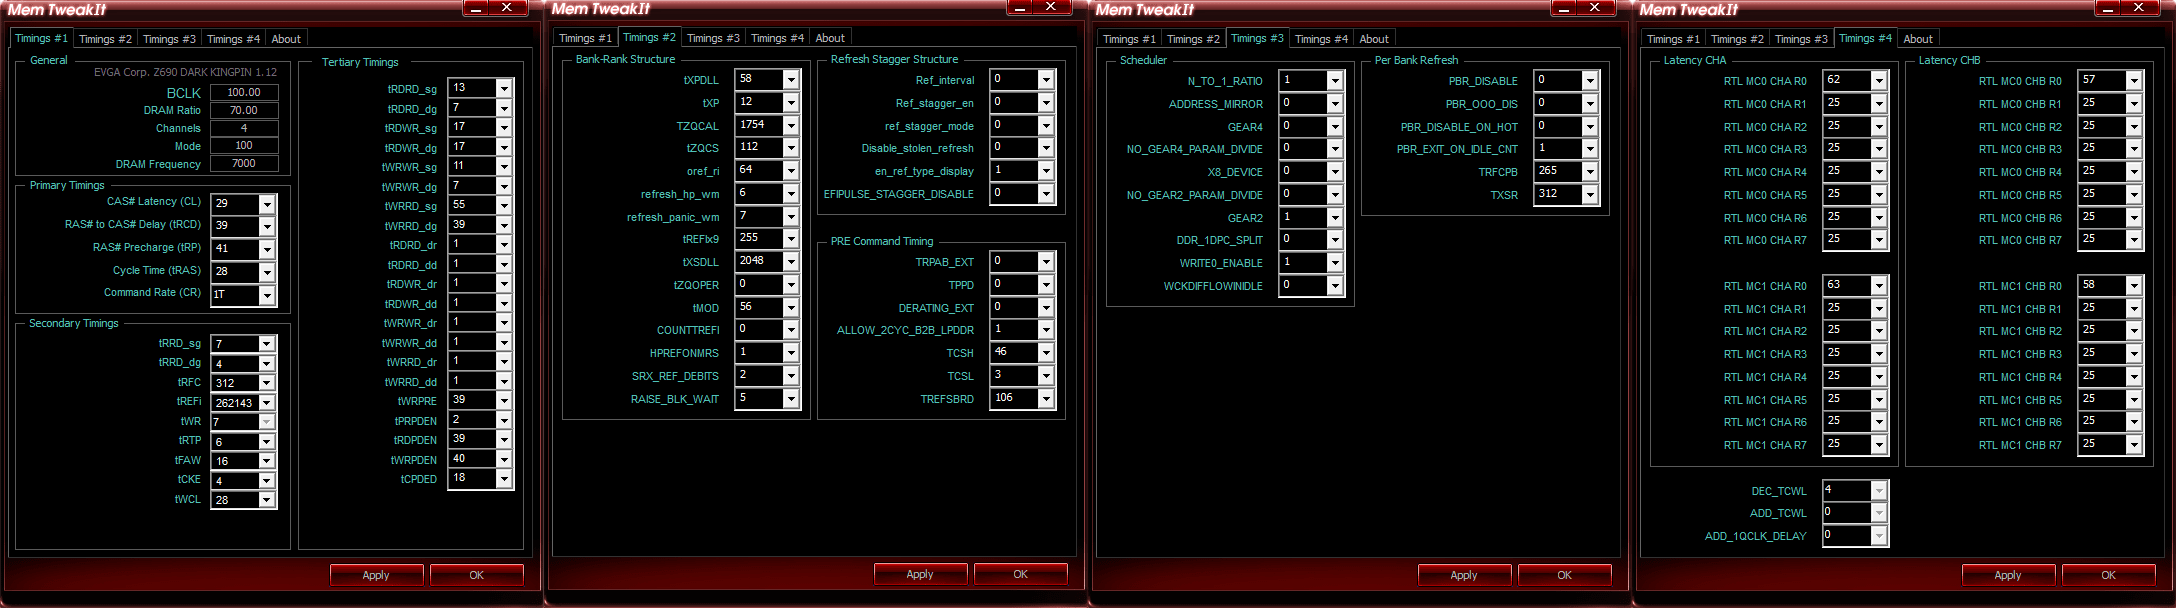2176x608 pixels.
Task: Click the Mode field showing 100
Action: (x=244, y=146)
